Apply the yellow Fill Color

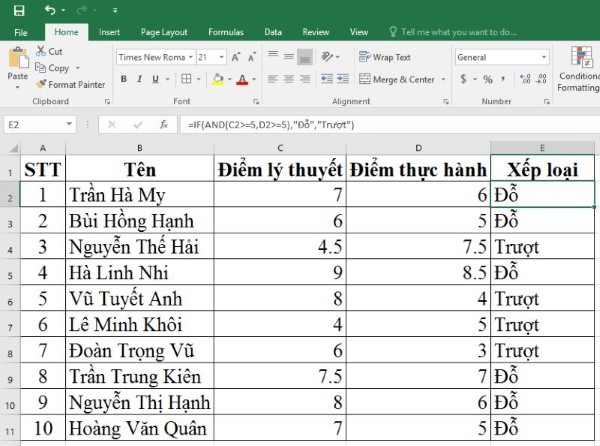(x=218, y=79)
